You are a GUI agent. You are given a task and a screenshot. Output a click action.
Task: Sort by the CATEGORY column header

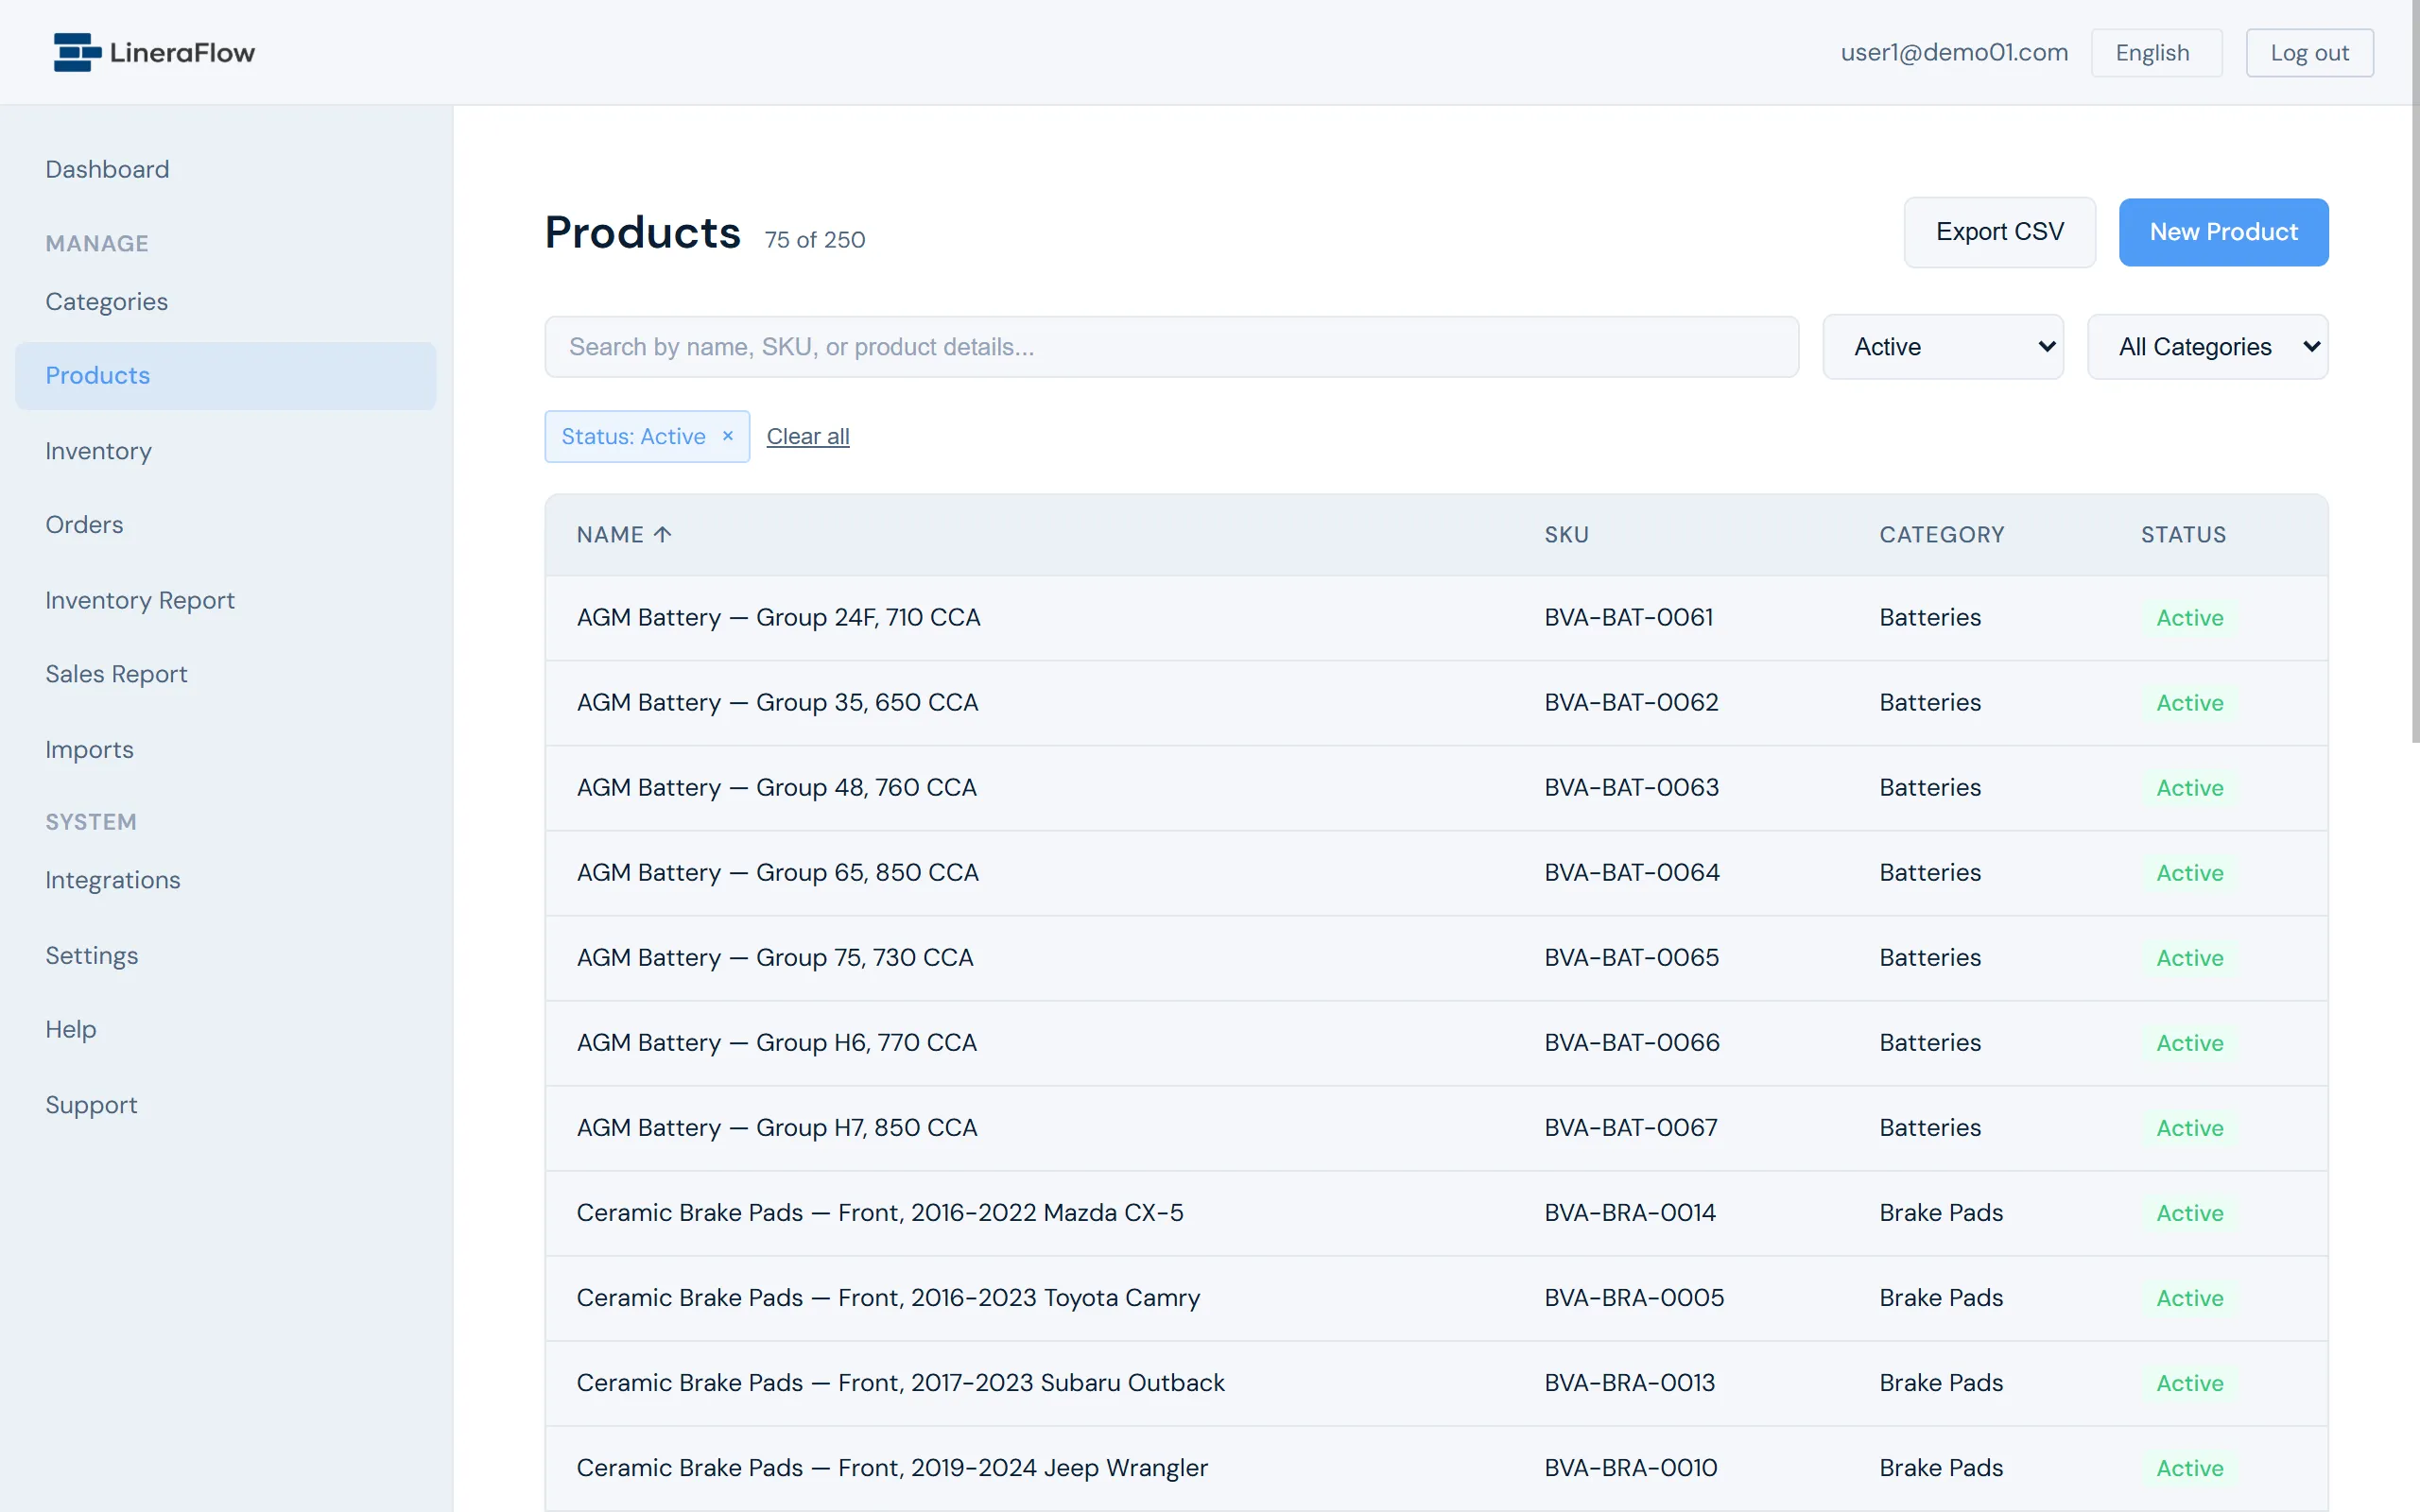click(x=1941, y=535)
